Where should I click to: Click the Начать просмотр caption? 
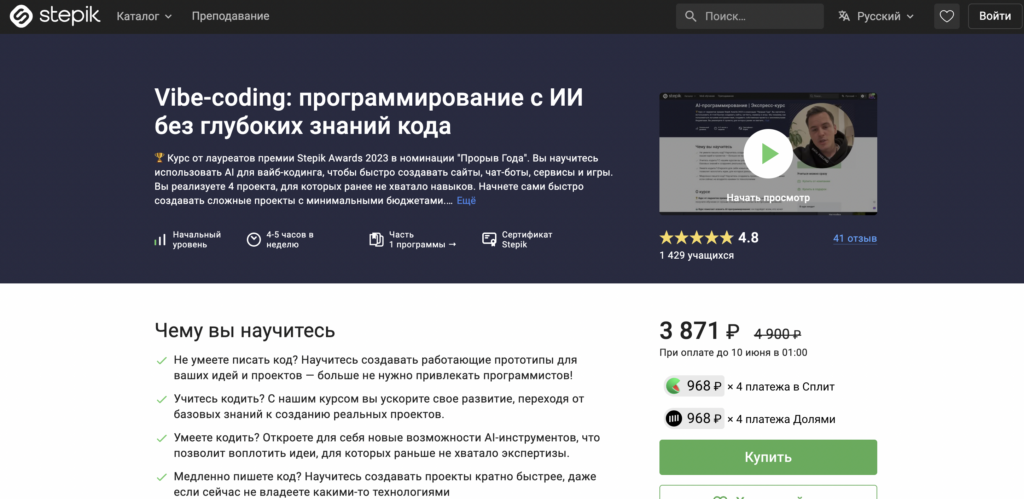pyautogui.click(x=768, y=197)
